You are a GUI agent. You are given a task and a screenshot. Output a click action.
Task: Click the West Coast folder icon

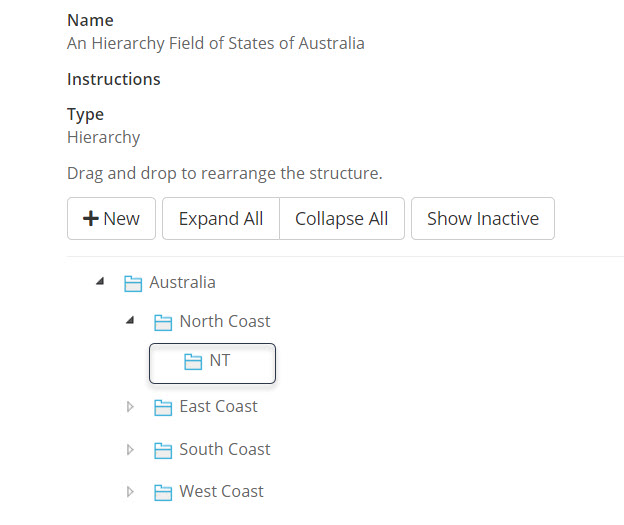pos(163,493)
